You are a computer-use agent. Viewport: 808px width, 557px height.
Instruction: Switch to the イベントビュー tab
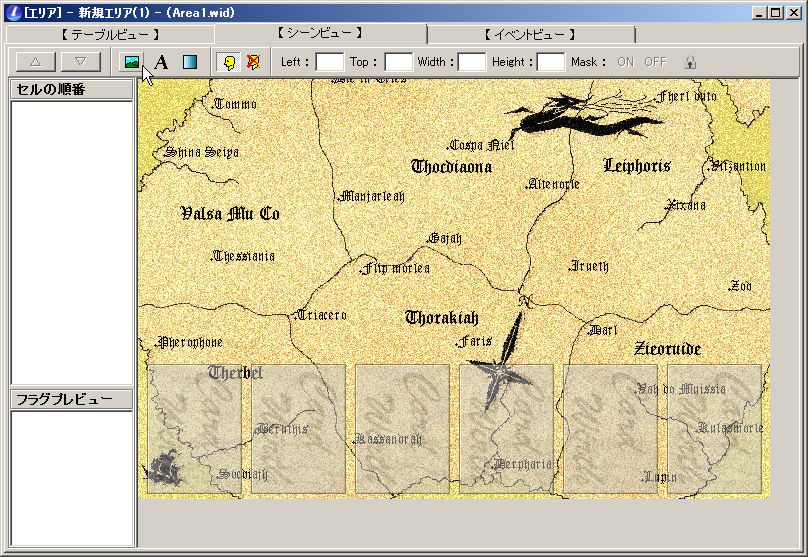point(531,35)
